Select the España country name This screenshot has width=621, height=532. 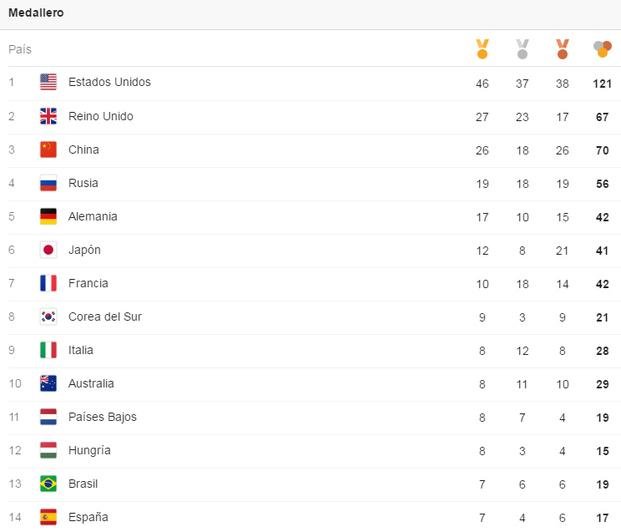(88, 517)
